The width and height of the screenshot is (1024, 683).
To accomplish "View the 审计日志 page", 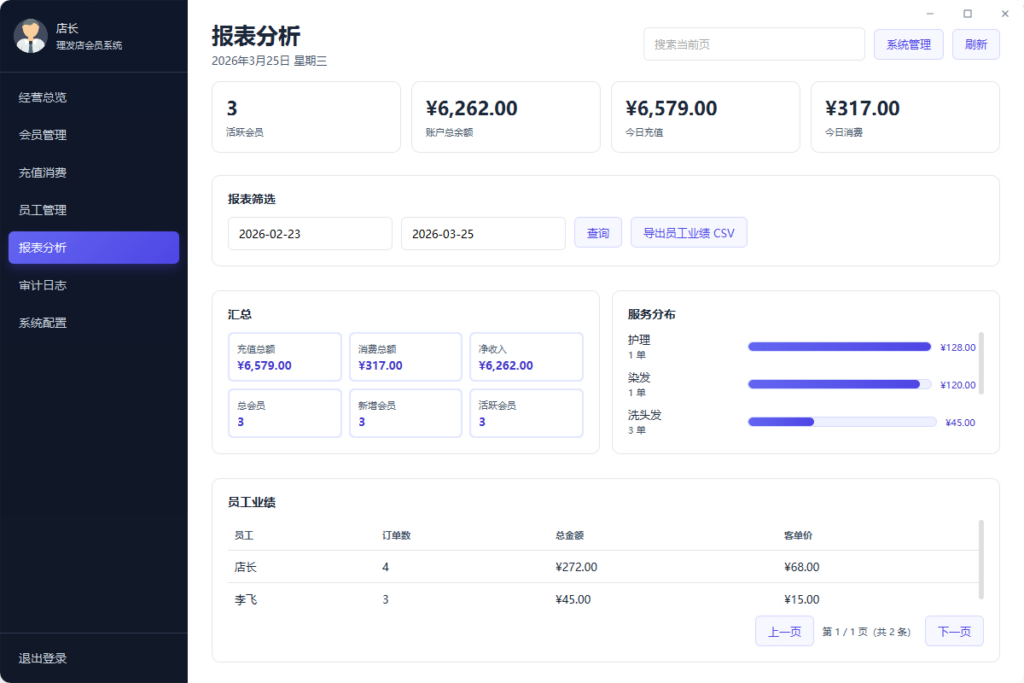I will tap(93, 285).
